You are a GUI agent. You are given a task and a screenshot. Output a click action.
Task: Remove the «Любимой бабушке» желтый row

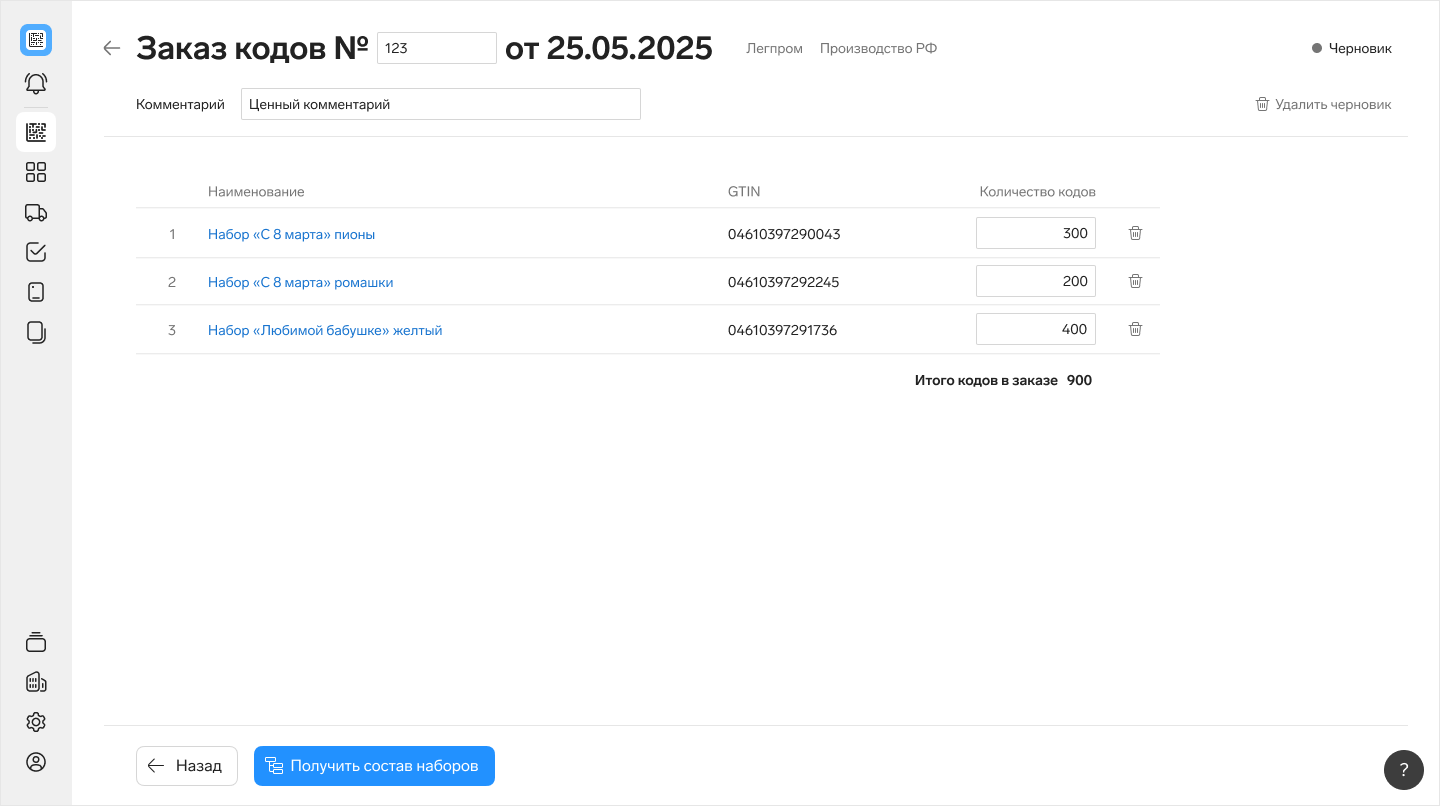click(1135, 329)
